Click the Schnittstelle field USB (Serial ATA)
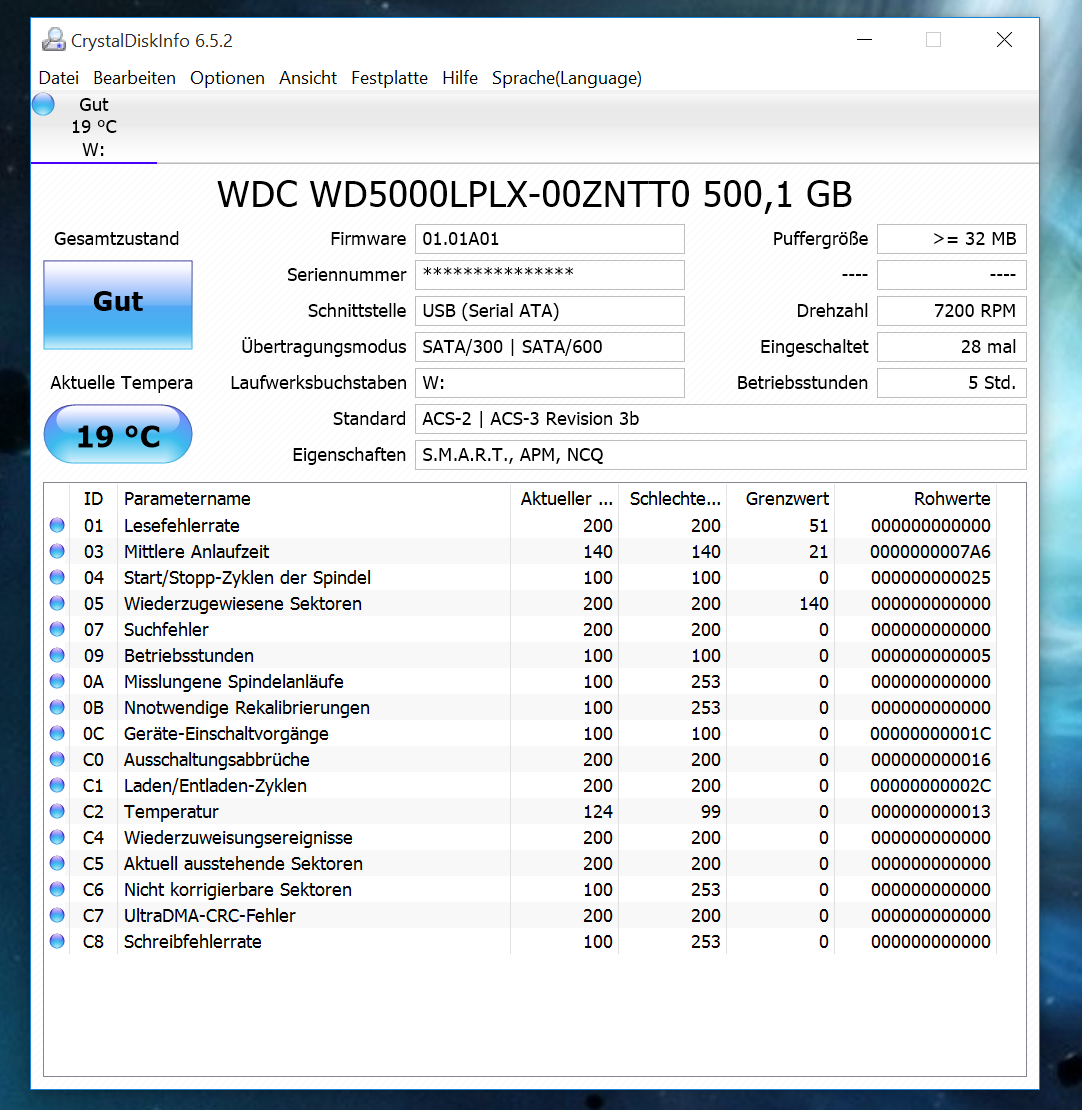The image size is (1082, 1110). pos(549,311)
